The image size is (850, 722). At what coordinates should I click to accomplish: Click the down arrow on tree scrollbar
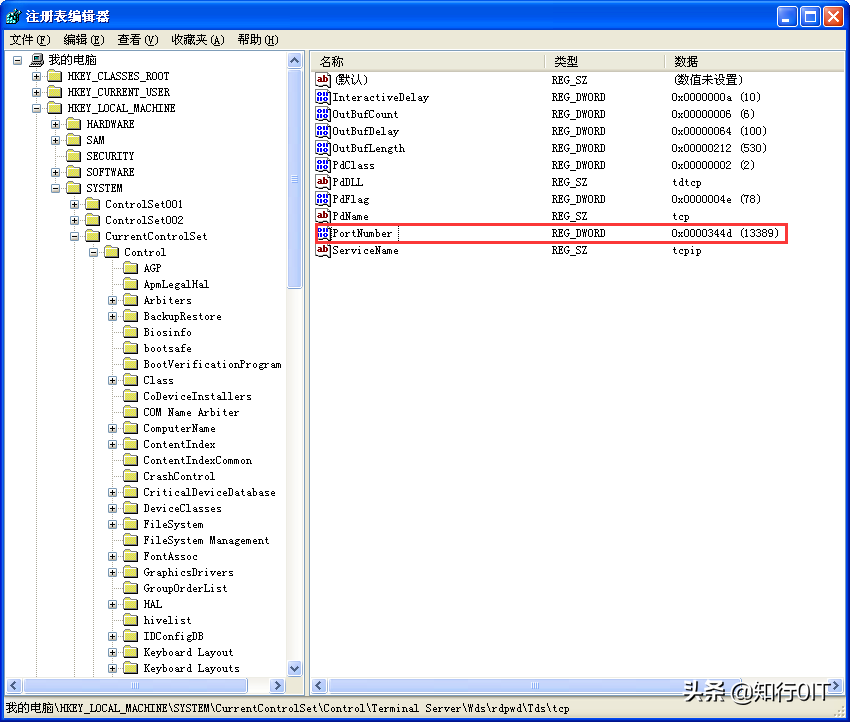[x=294, y=669]
